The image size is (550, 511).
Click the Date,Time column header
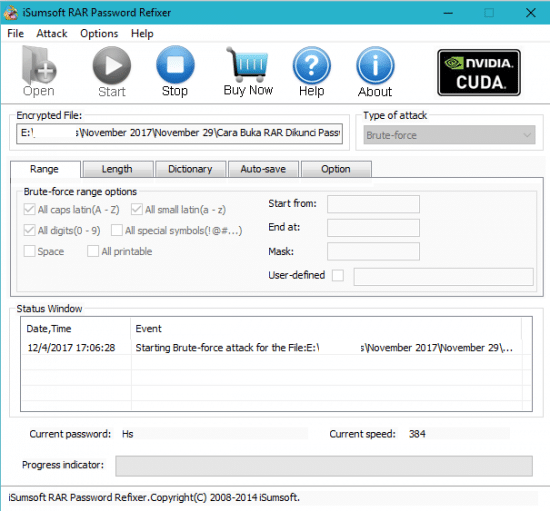pyautogui.click(x=76, y=329)
